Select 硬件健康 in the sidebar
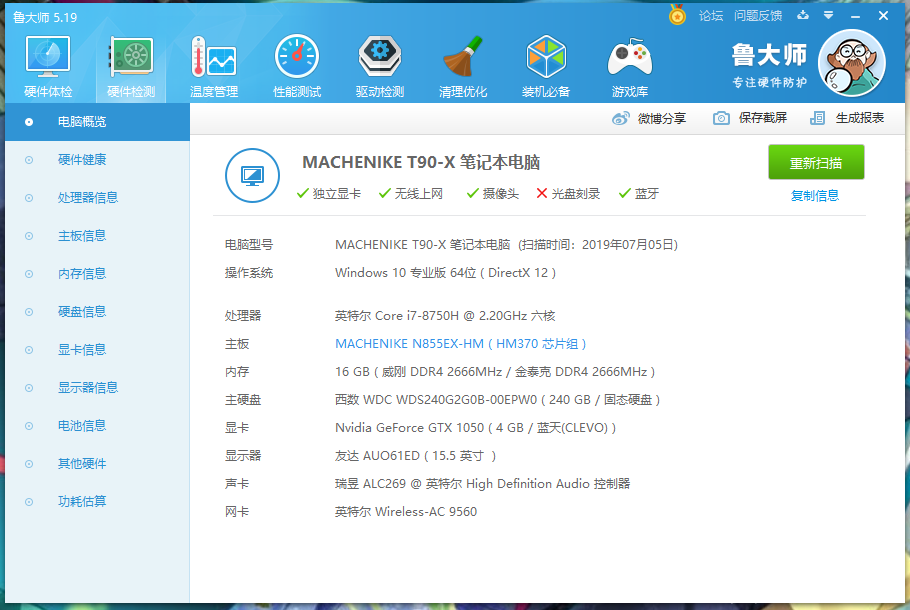Image resolution: width=910 pixels, height=610 pixels. coord(98,160)
